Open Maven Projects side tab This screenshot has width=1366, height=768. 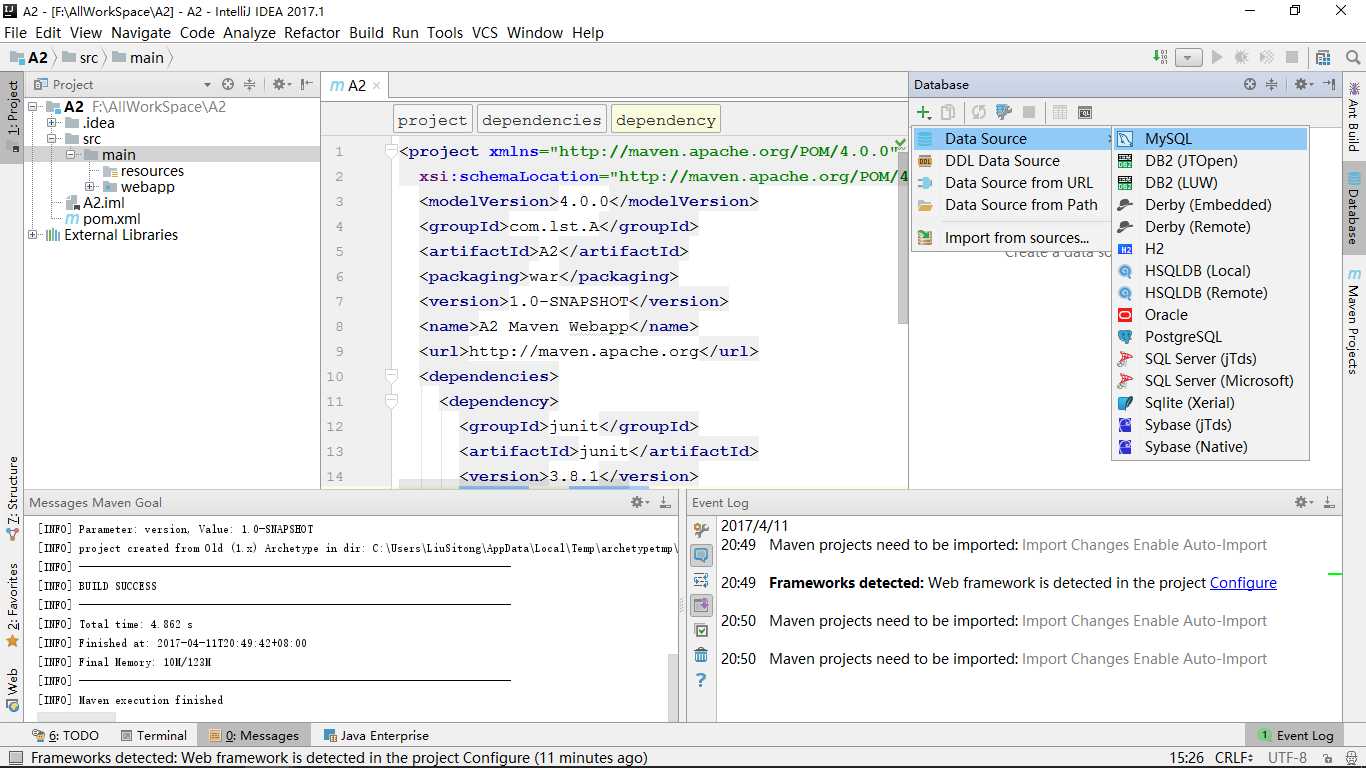pos(1354,320)
